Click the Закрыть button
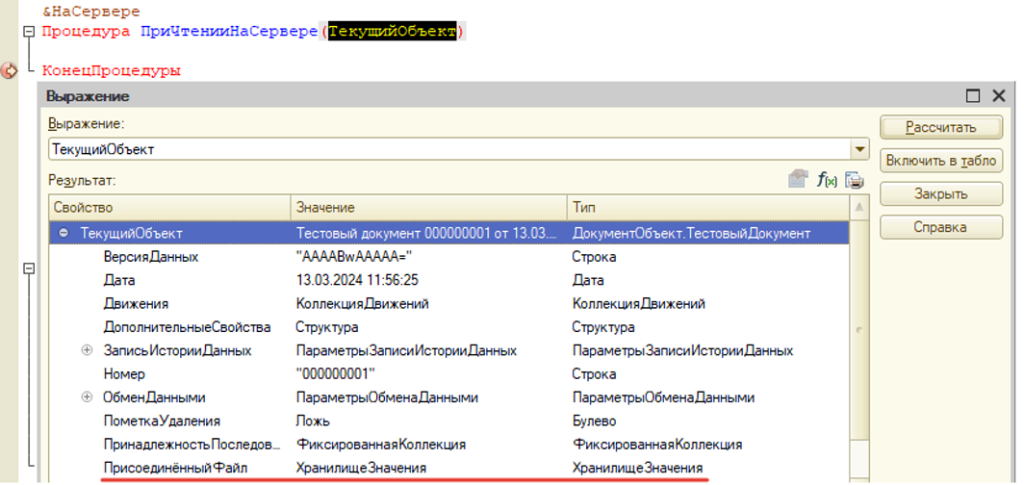 (x=939, y=194)
